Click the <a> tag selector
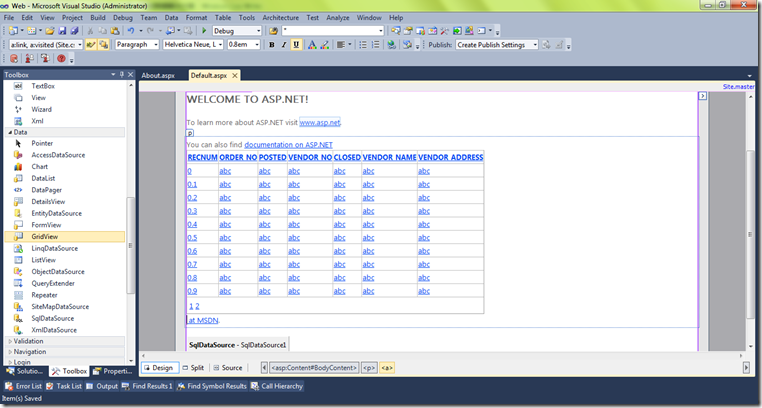762x408 pixels. pyautogui.click(x=387, y=368)
